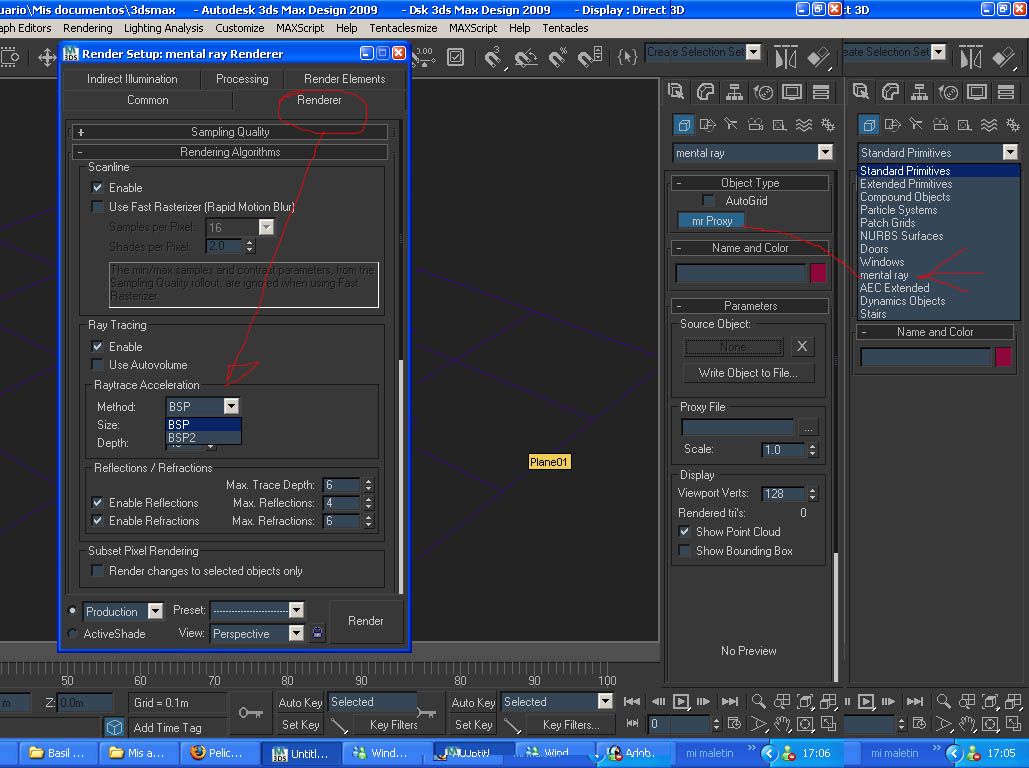This screenshot has width=1029, height=768.
Task: Collapse the Rendering Algorithms rollout
Action: (230, 152)
